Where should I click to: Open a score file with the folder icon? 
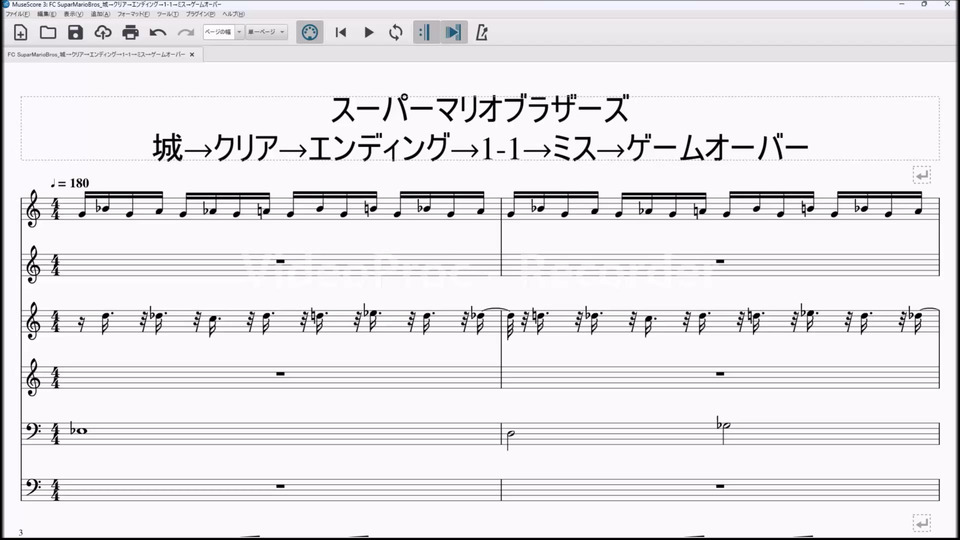click(x=48, y=32)
